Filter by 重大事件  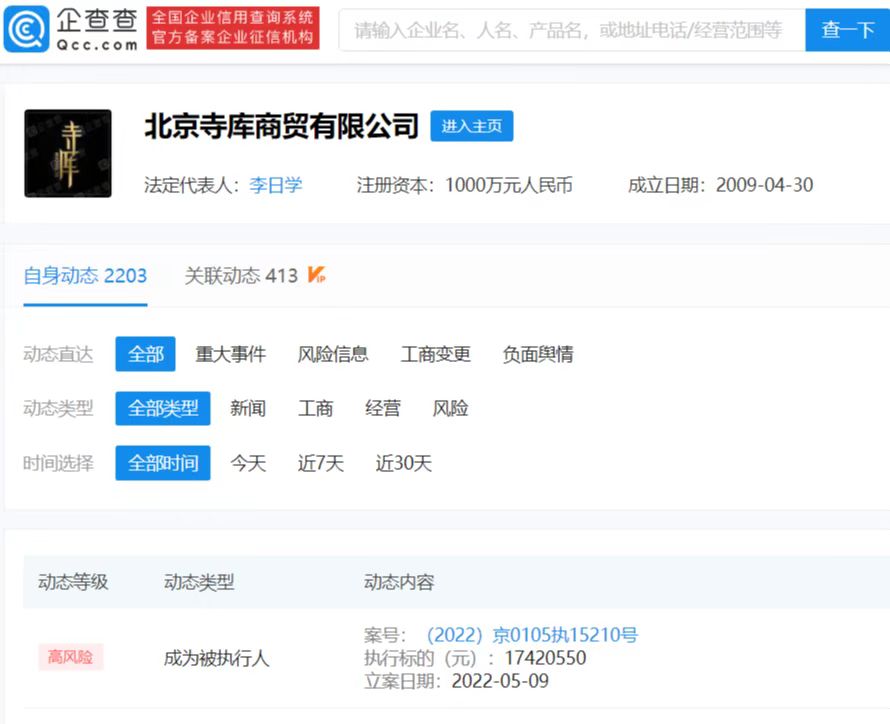click(230, 354)
